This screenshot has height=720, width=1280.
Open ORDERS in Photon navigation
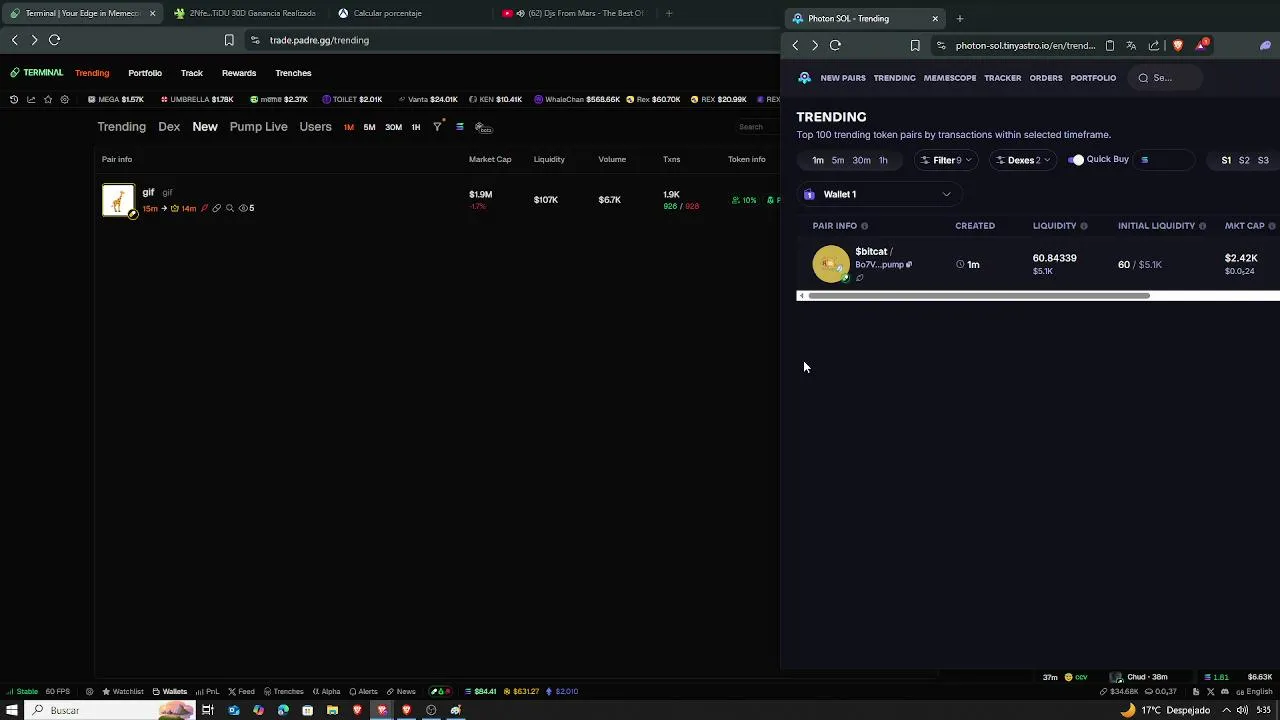tap(1046, 78)
